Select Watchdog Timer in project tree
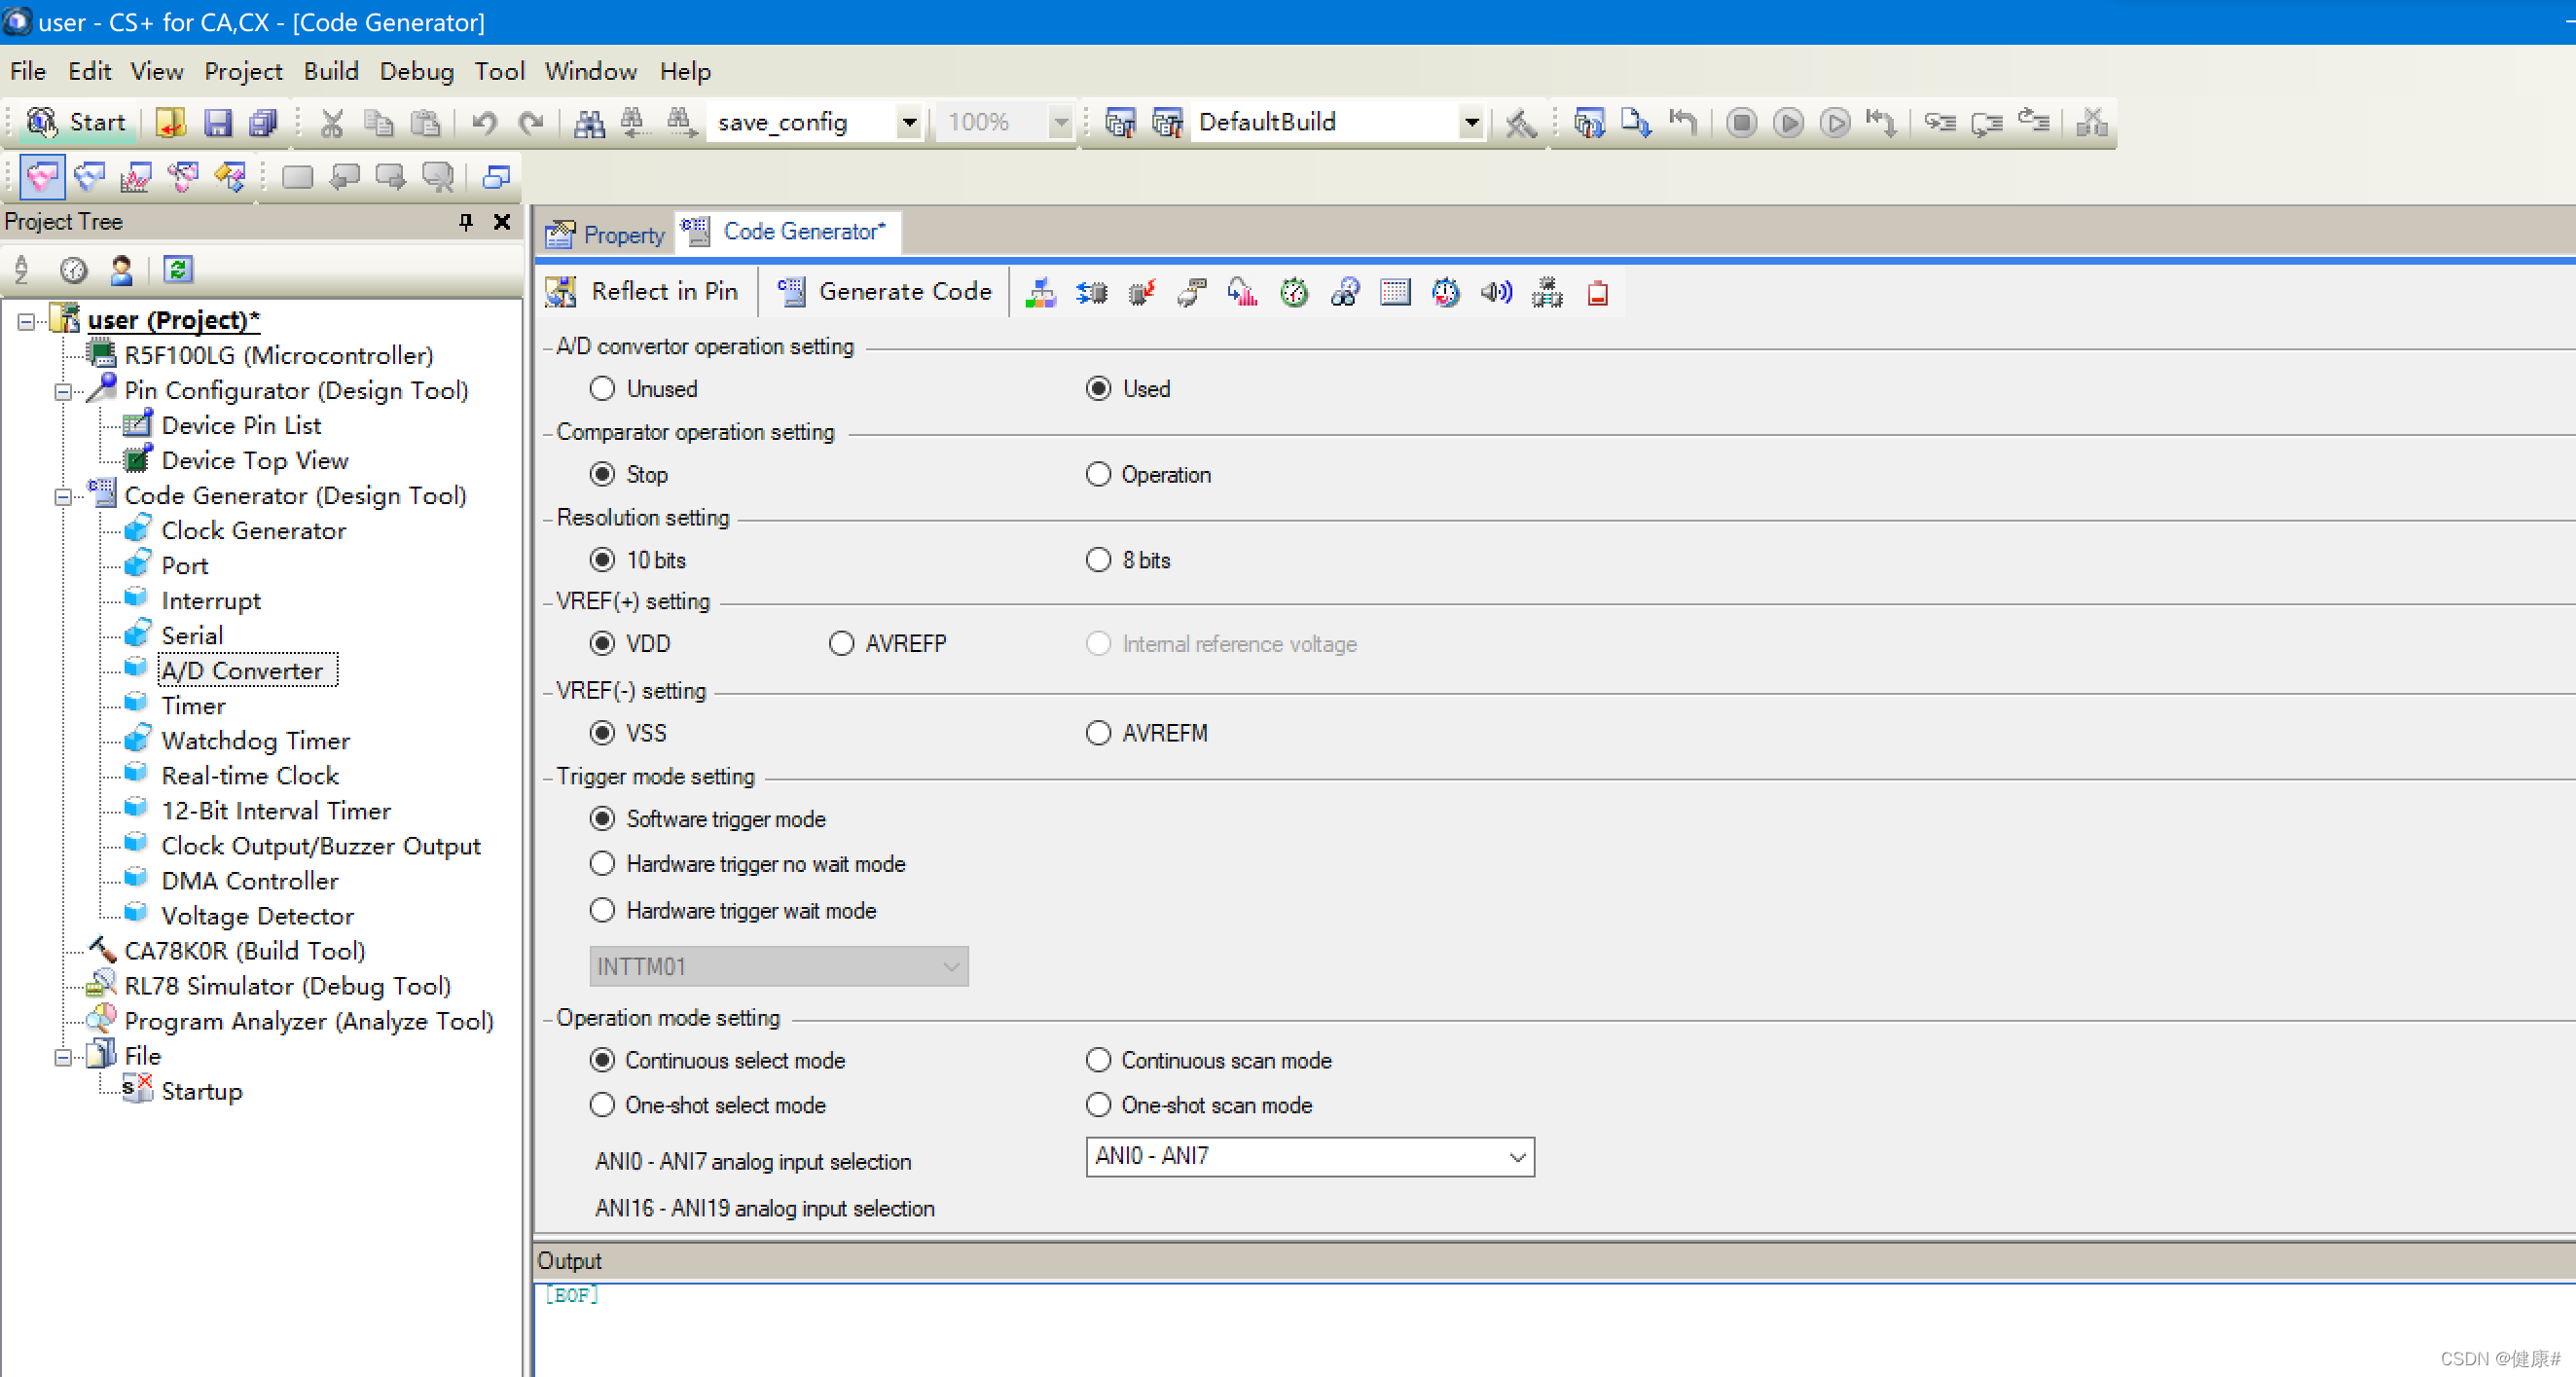2576x1377 pixels. tap(256, 741)
